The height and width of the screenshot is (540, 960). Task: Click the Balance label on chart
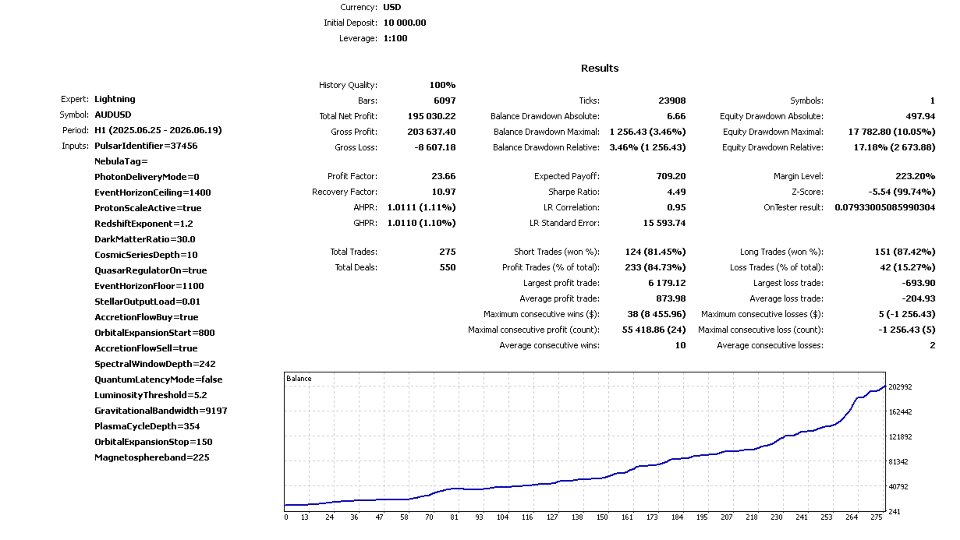tap(299, 378)
